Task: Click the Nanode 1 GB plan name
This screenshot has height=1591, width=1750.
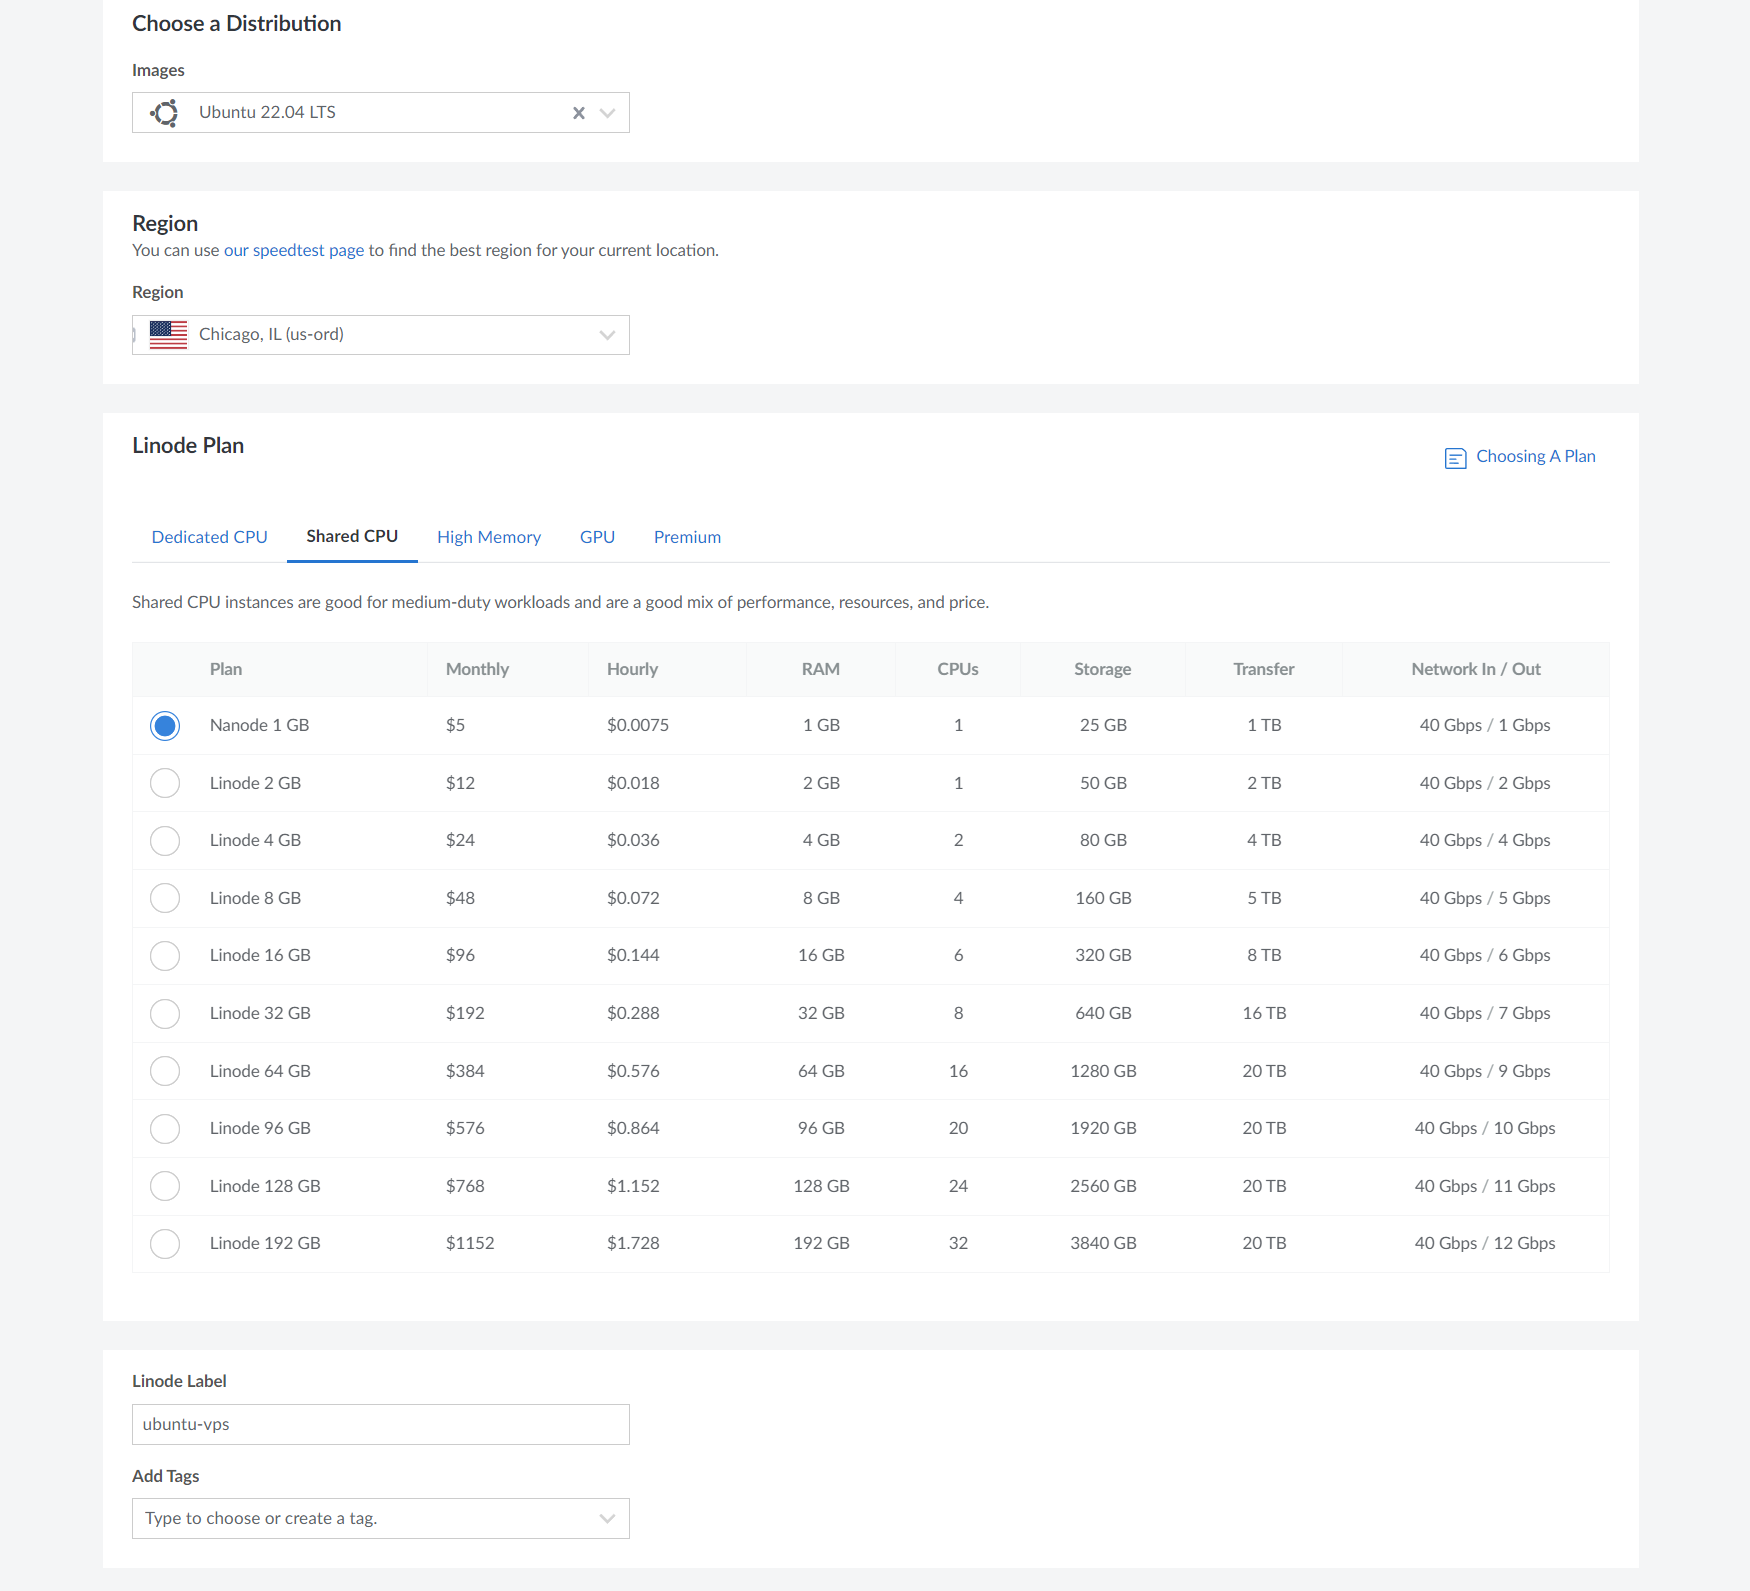Action: pos(259,725)
